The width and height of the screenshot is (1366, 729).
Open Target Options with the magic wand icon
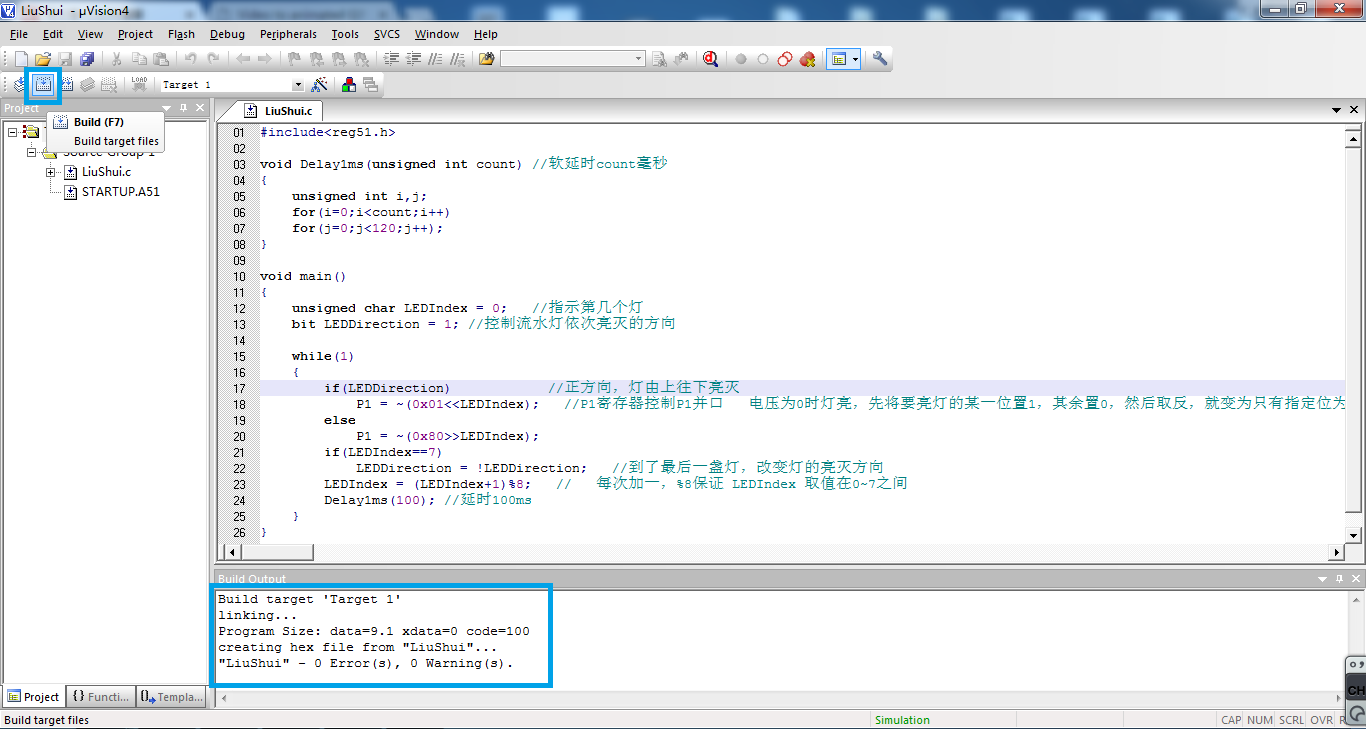320,85
